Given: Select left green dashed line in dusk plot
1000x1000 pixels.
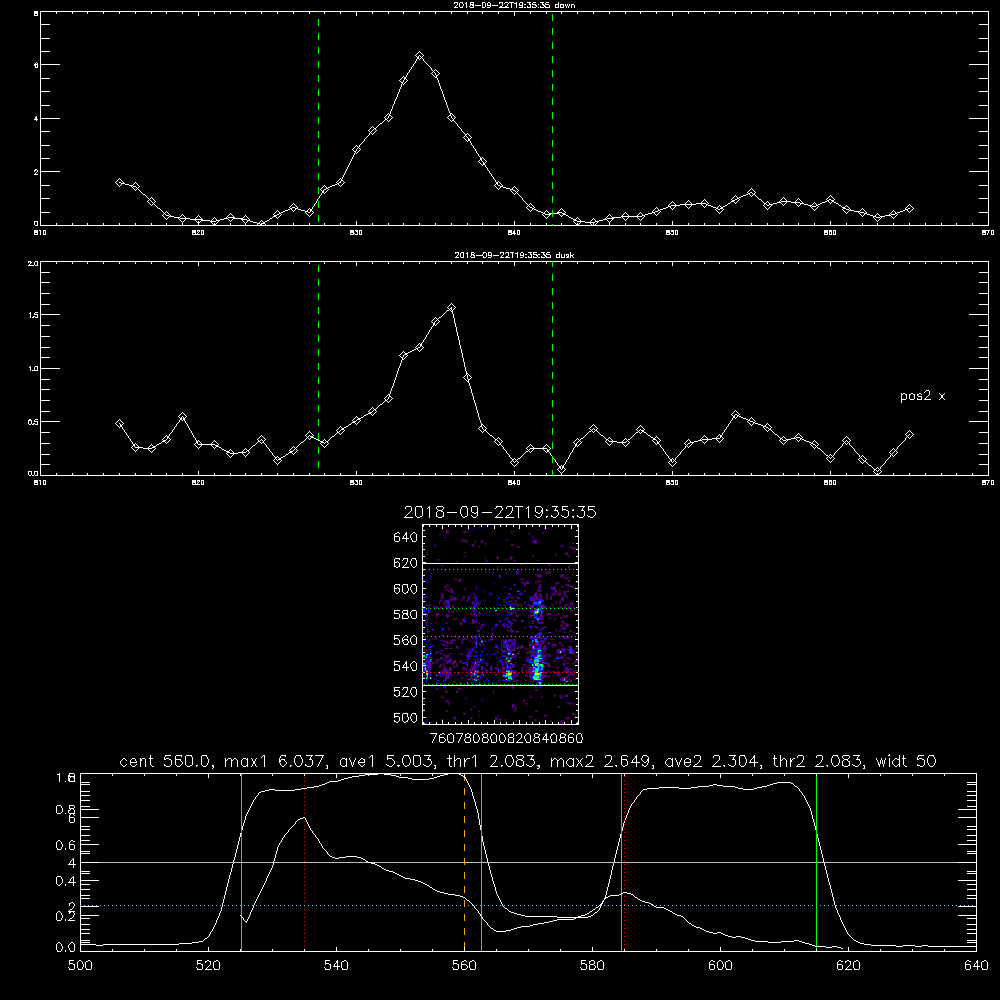Looking at the screenshot, I should (318, 369).
